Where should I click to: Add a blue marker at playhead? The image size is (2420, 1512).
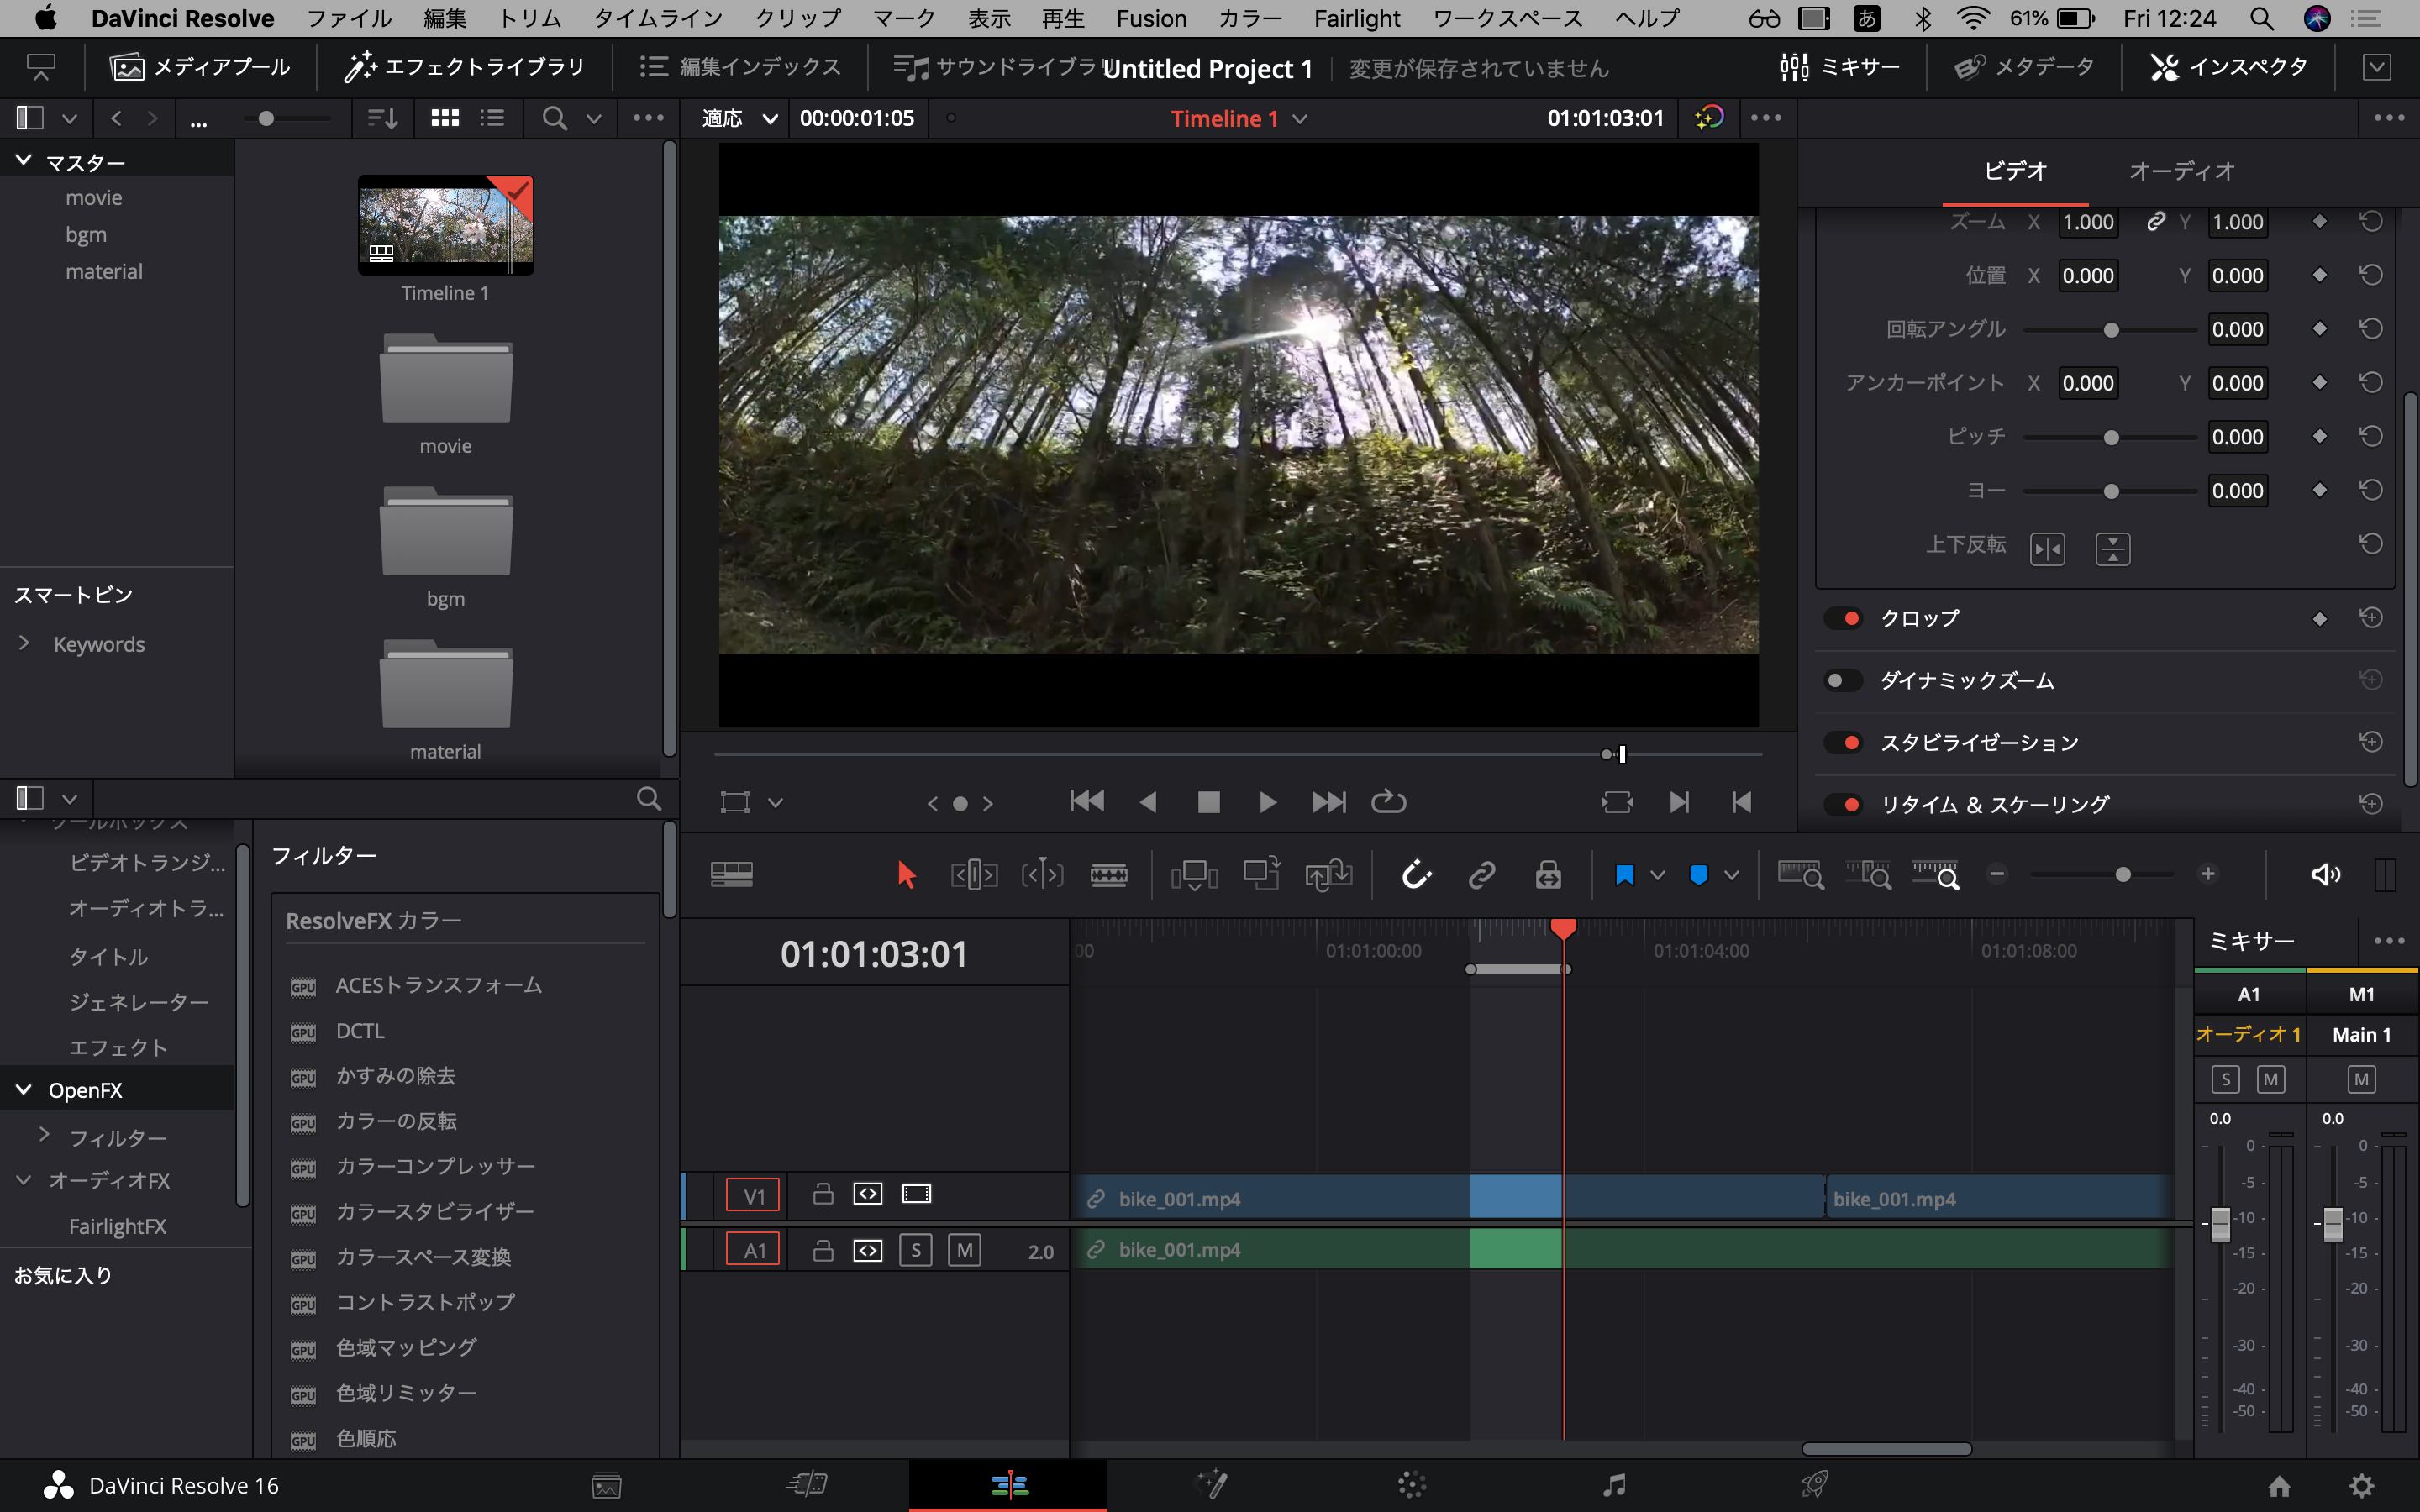coord(1698,875)
